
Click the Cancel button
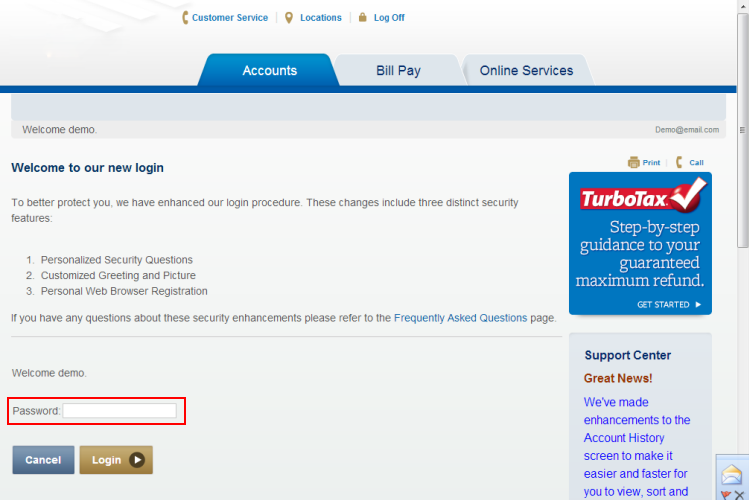pos(43,460)
